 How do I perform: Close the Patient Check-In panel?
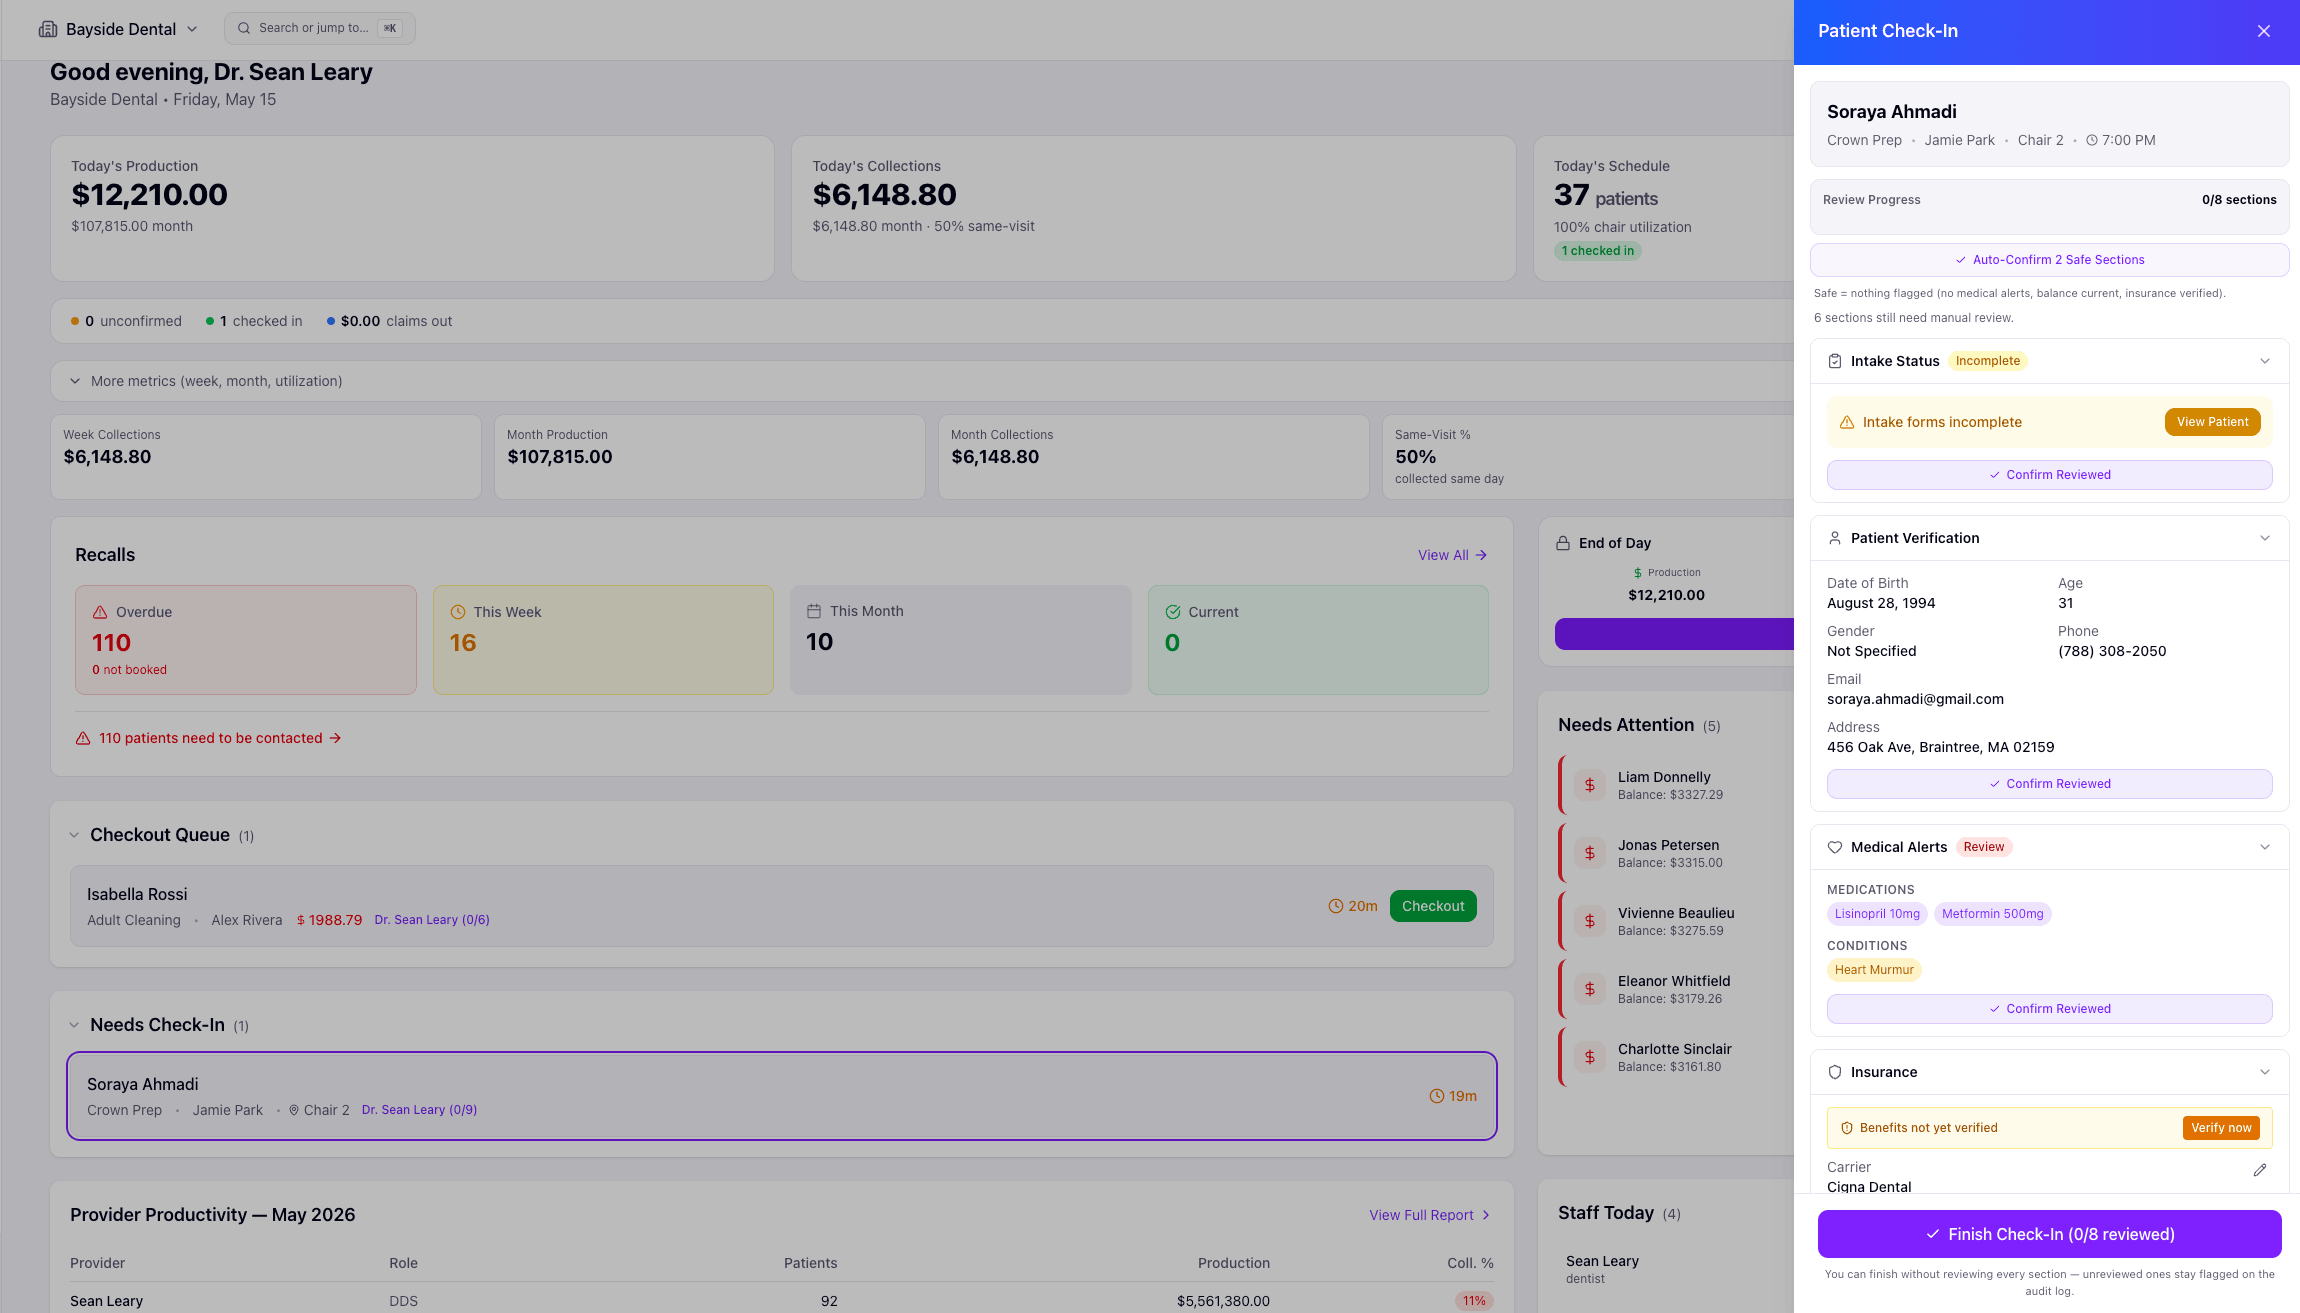2264,31
